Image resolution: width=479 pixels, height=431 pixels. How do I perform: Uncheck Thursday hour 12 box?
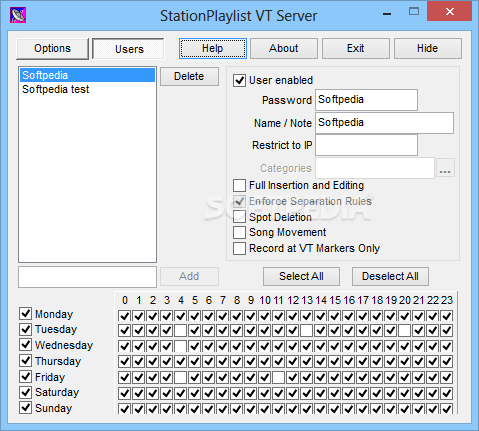pos(292,361)
